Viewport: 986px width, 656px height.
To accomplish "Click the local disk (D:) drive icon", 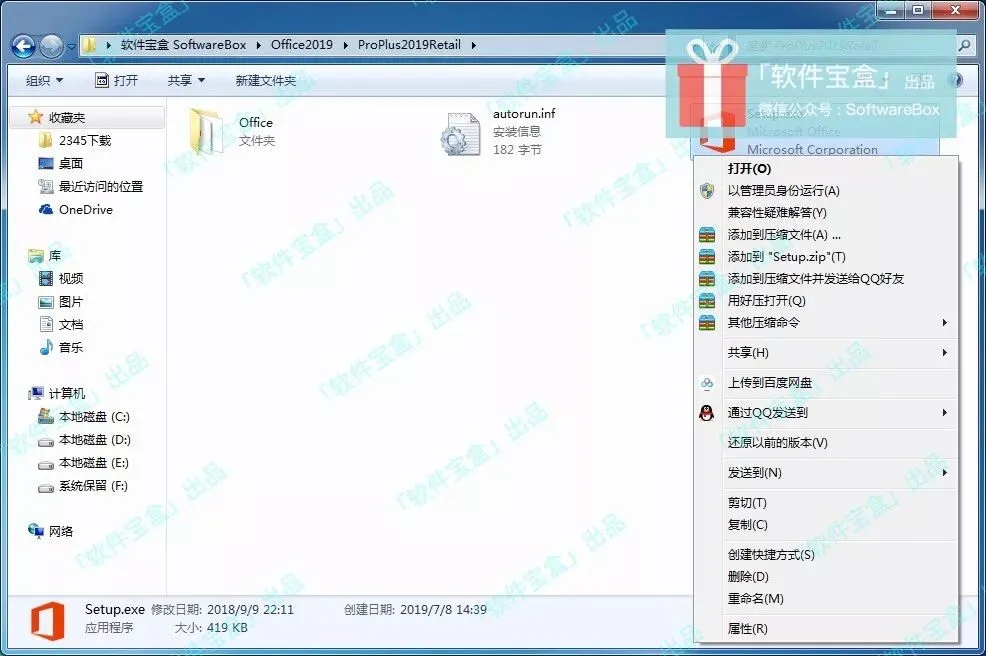I will point(46,440).
